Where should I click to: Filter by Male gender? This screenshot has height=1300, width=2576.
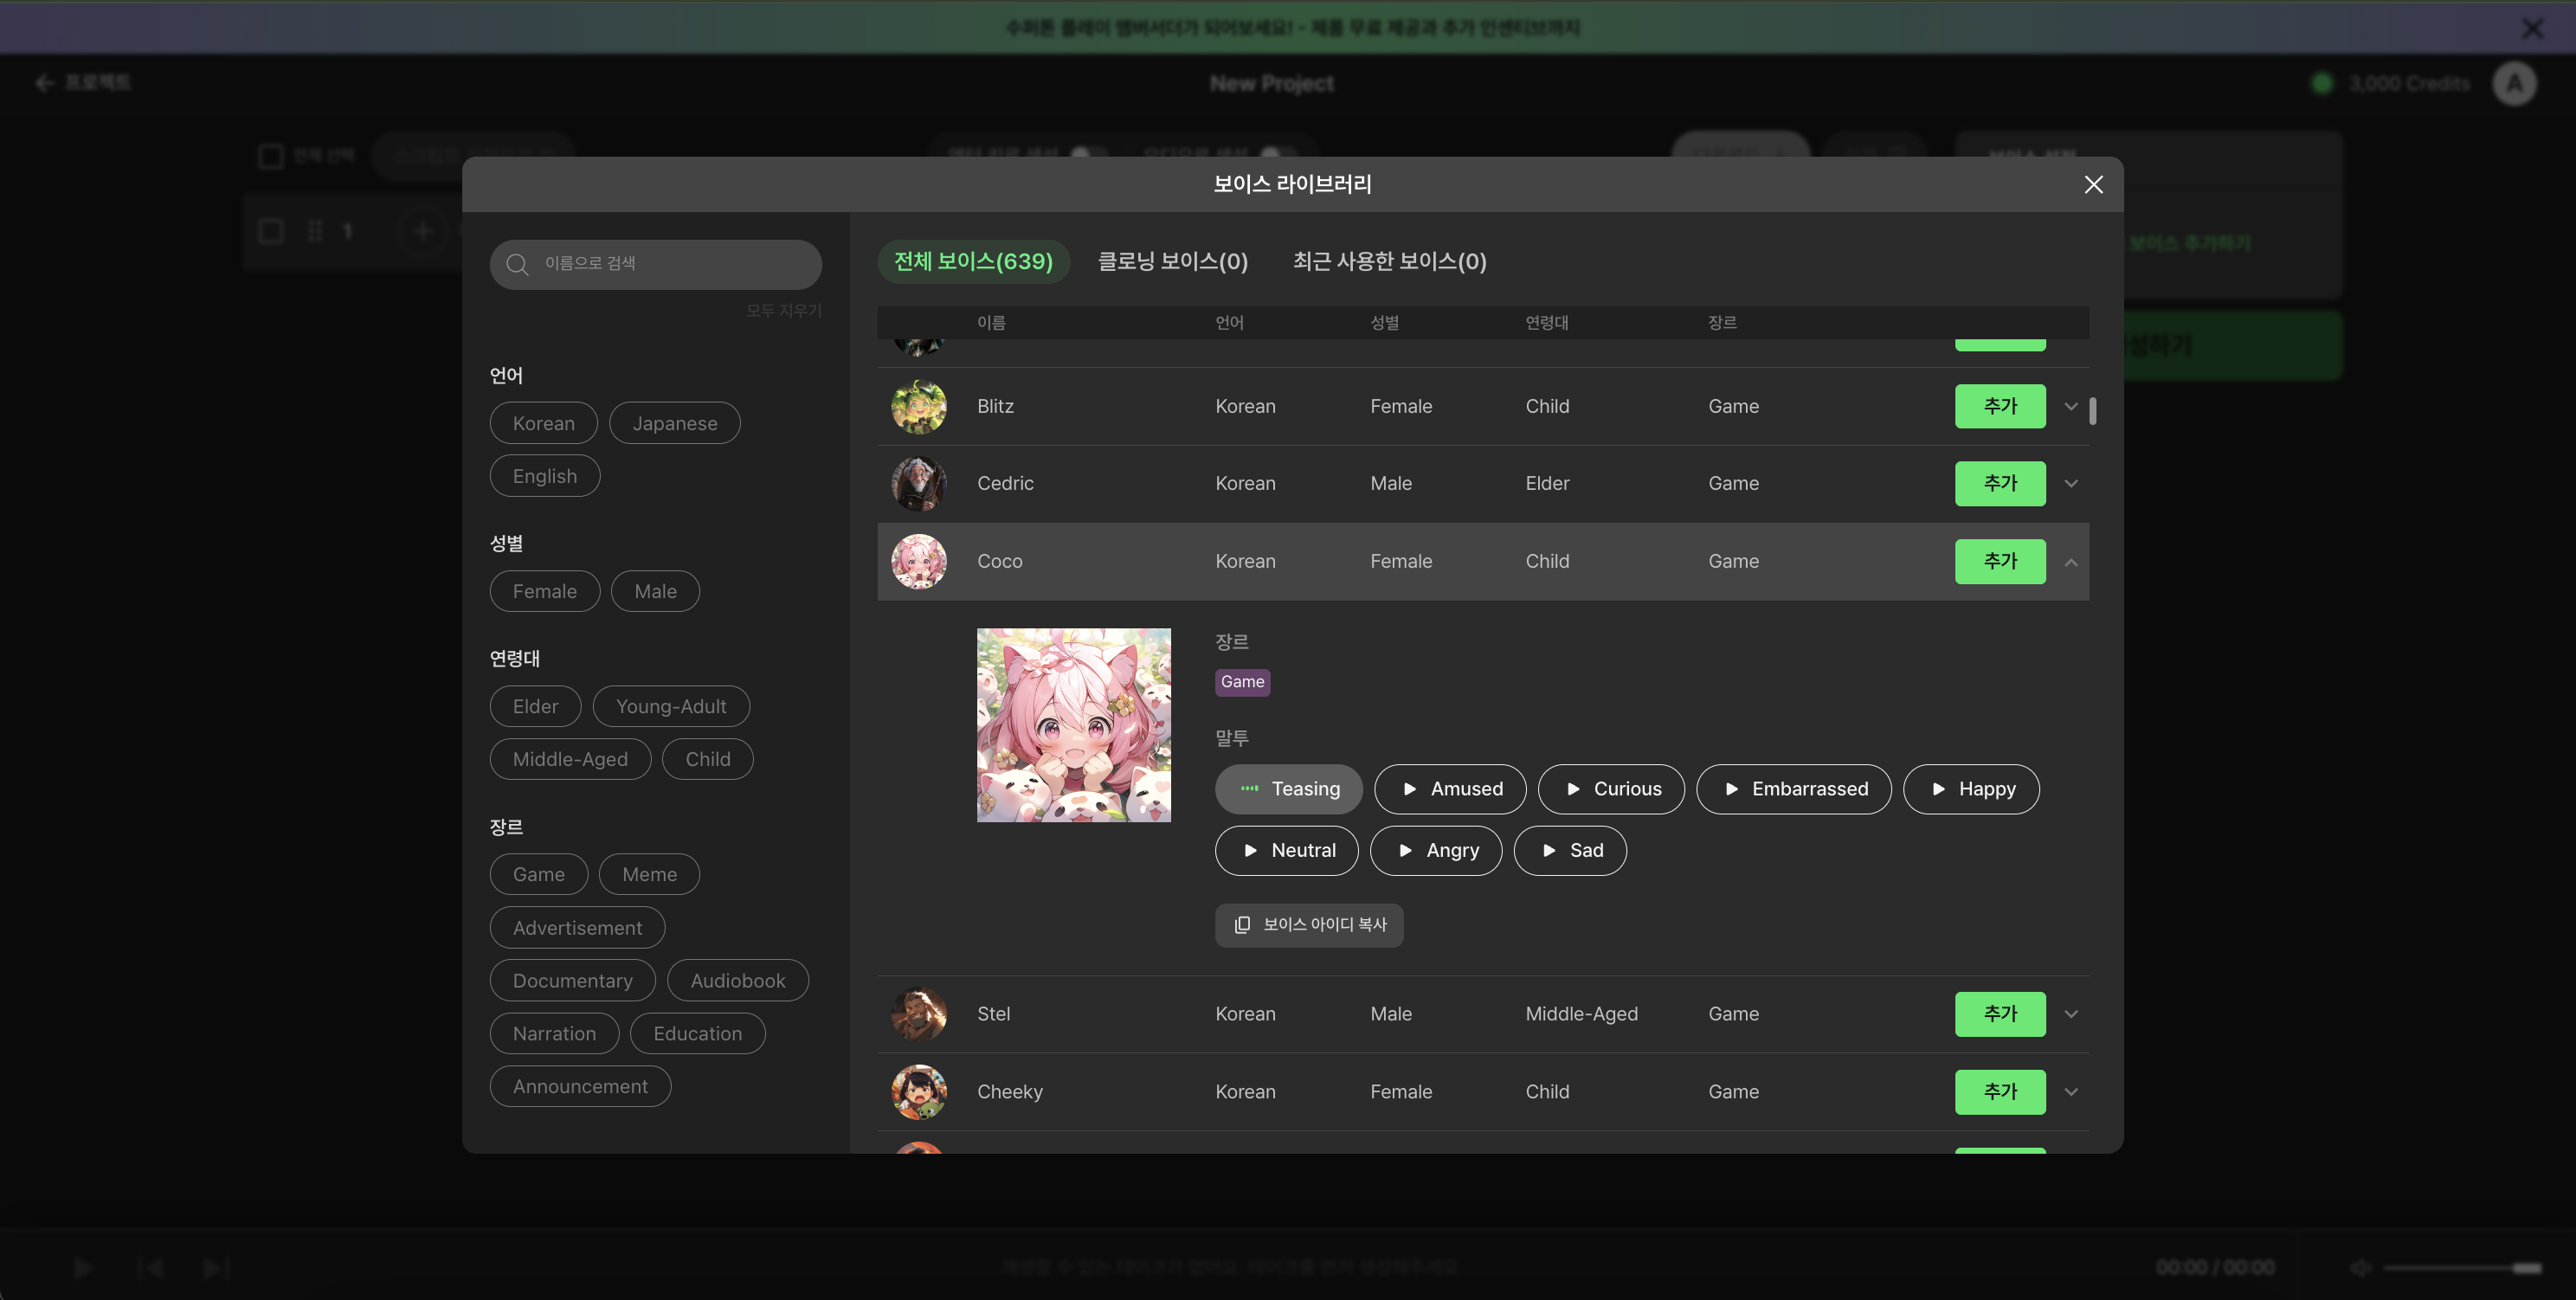(655, 591)
